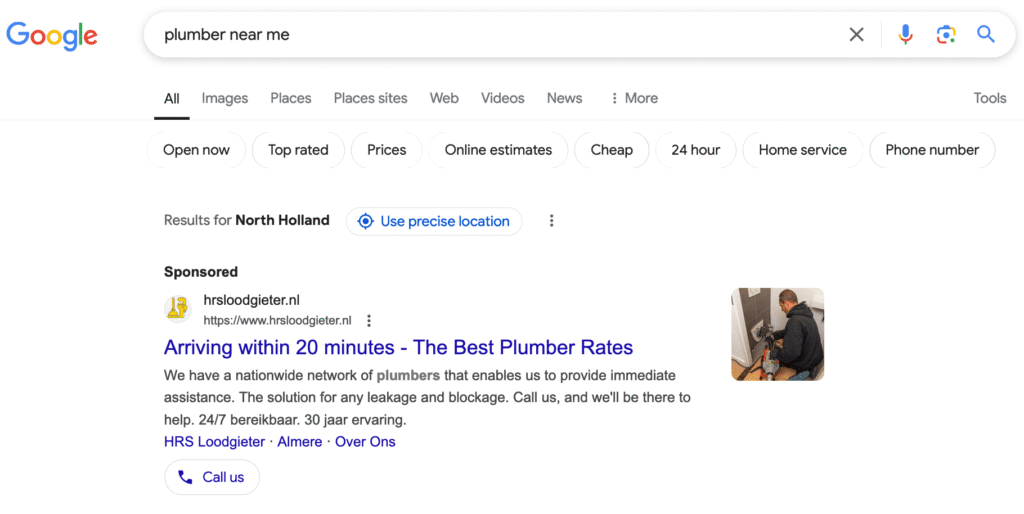Image resolution: width=1024 pixels, height=514 pixels.
Task: Click the Google logo
Action: coord(52,35)
